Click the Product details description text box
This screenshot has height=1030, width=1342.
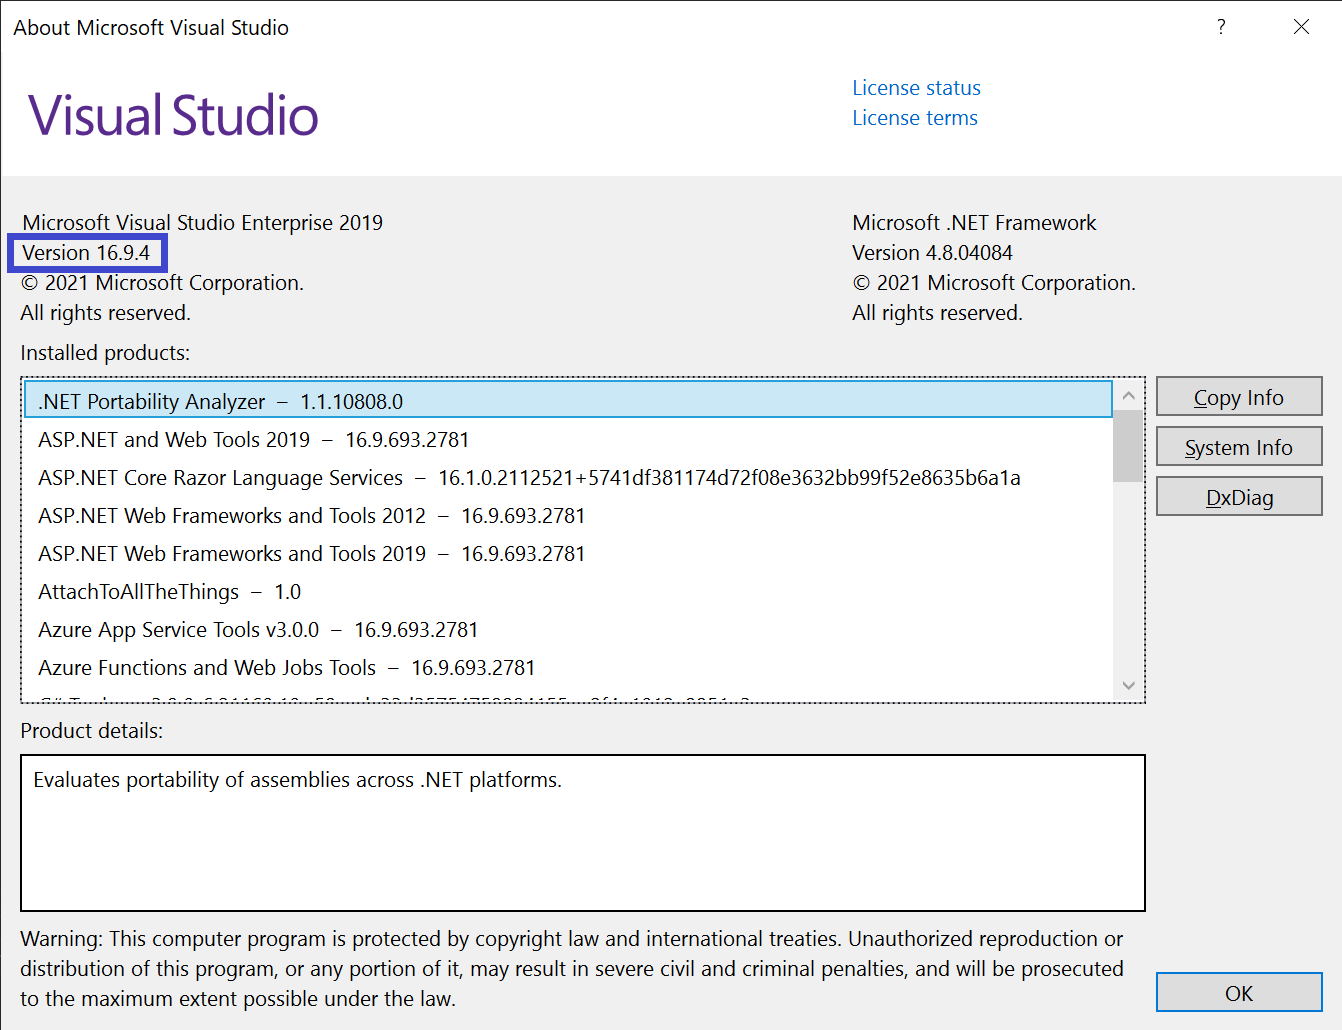click(x=582, y=833)
